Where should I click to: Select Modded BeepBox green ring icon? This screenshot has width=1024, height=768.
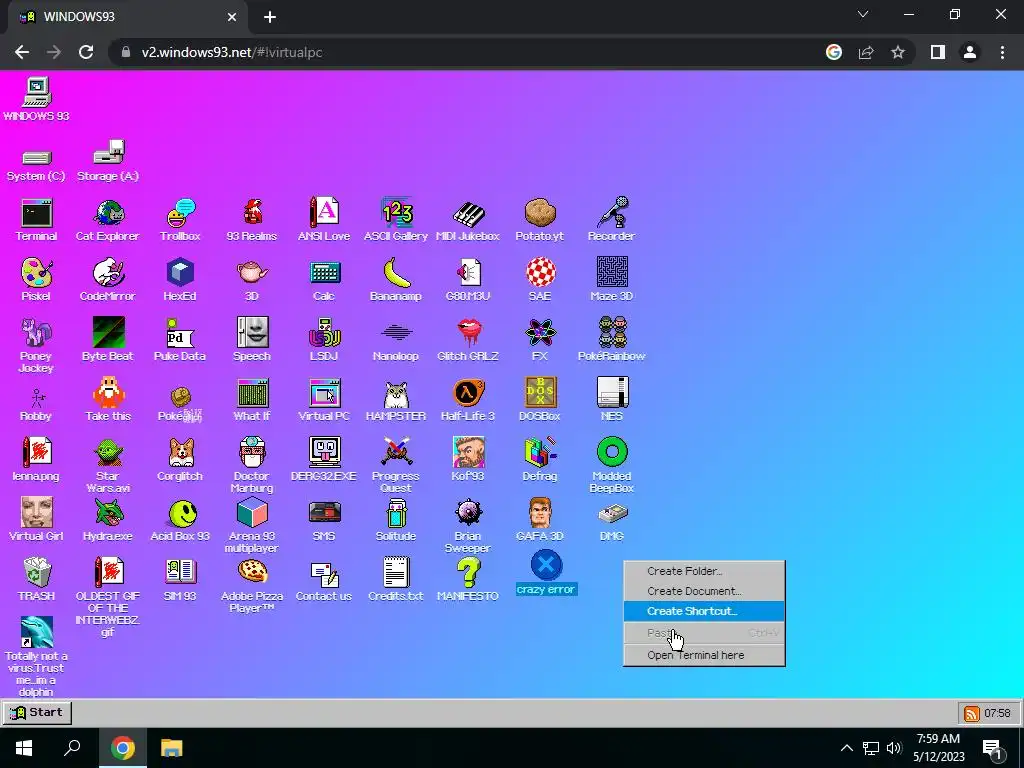(x=611, y=465)
